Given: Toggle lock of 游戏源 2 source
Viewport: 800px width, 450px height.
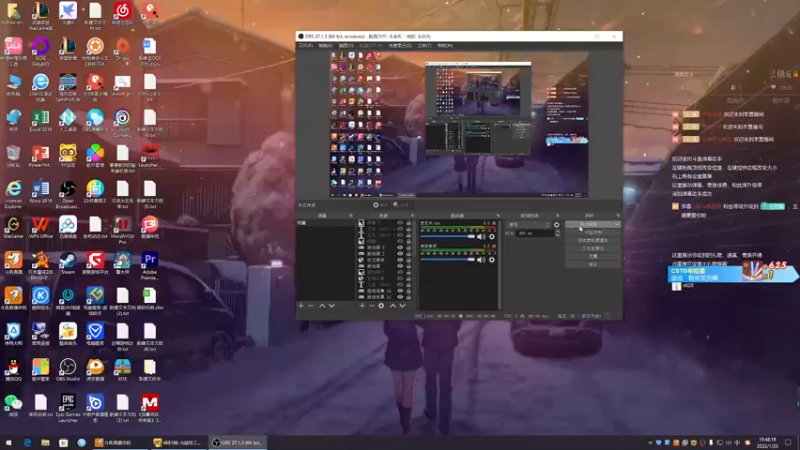Looking at the screenshot, I should (408, 254).
